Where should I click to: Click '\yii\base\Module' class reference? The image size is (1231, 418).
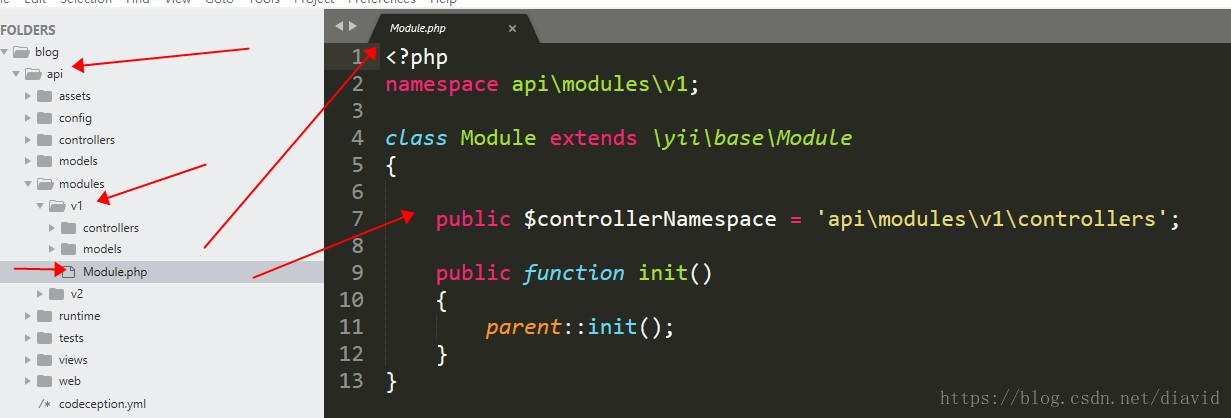pos(752,138)
